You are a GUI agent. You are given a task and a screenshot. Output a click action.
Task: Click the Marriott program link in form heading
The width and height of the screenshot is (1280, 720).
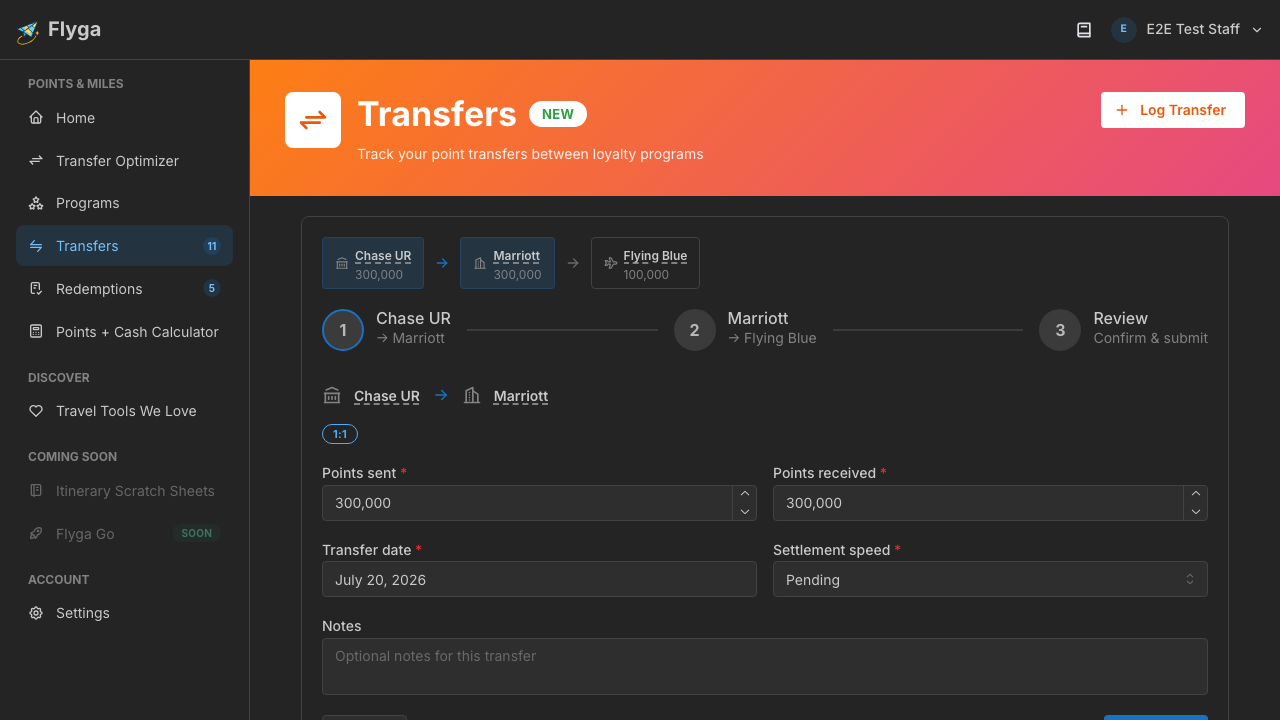(521, 396)
